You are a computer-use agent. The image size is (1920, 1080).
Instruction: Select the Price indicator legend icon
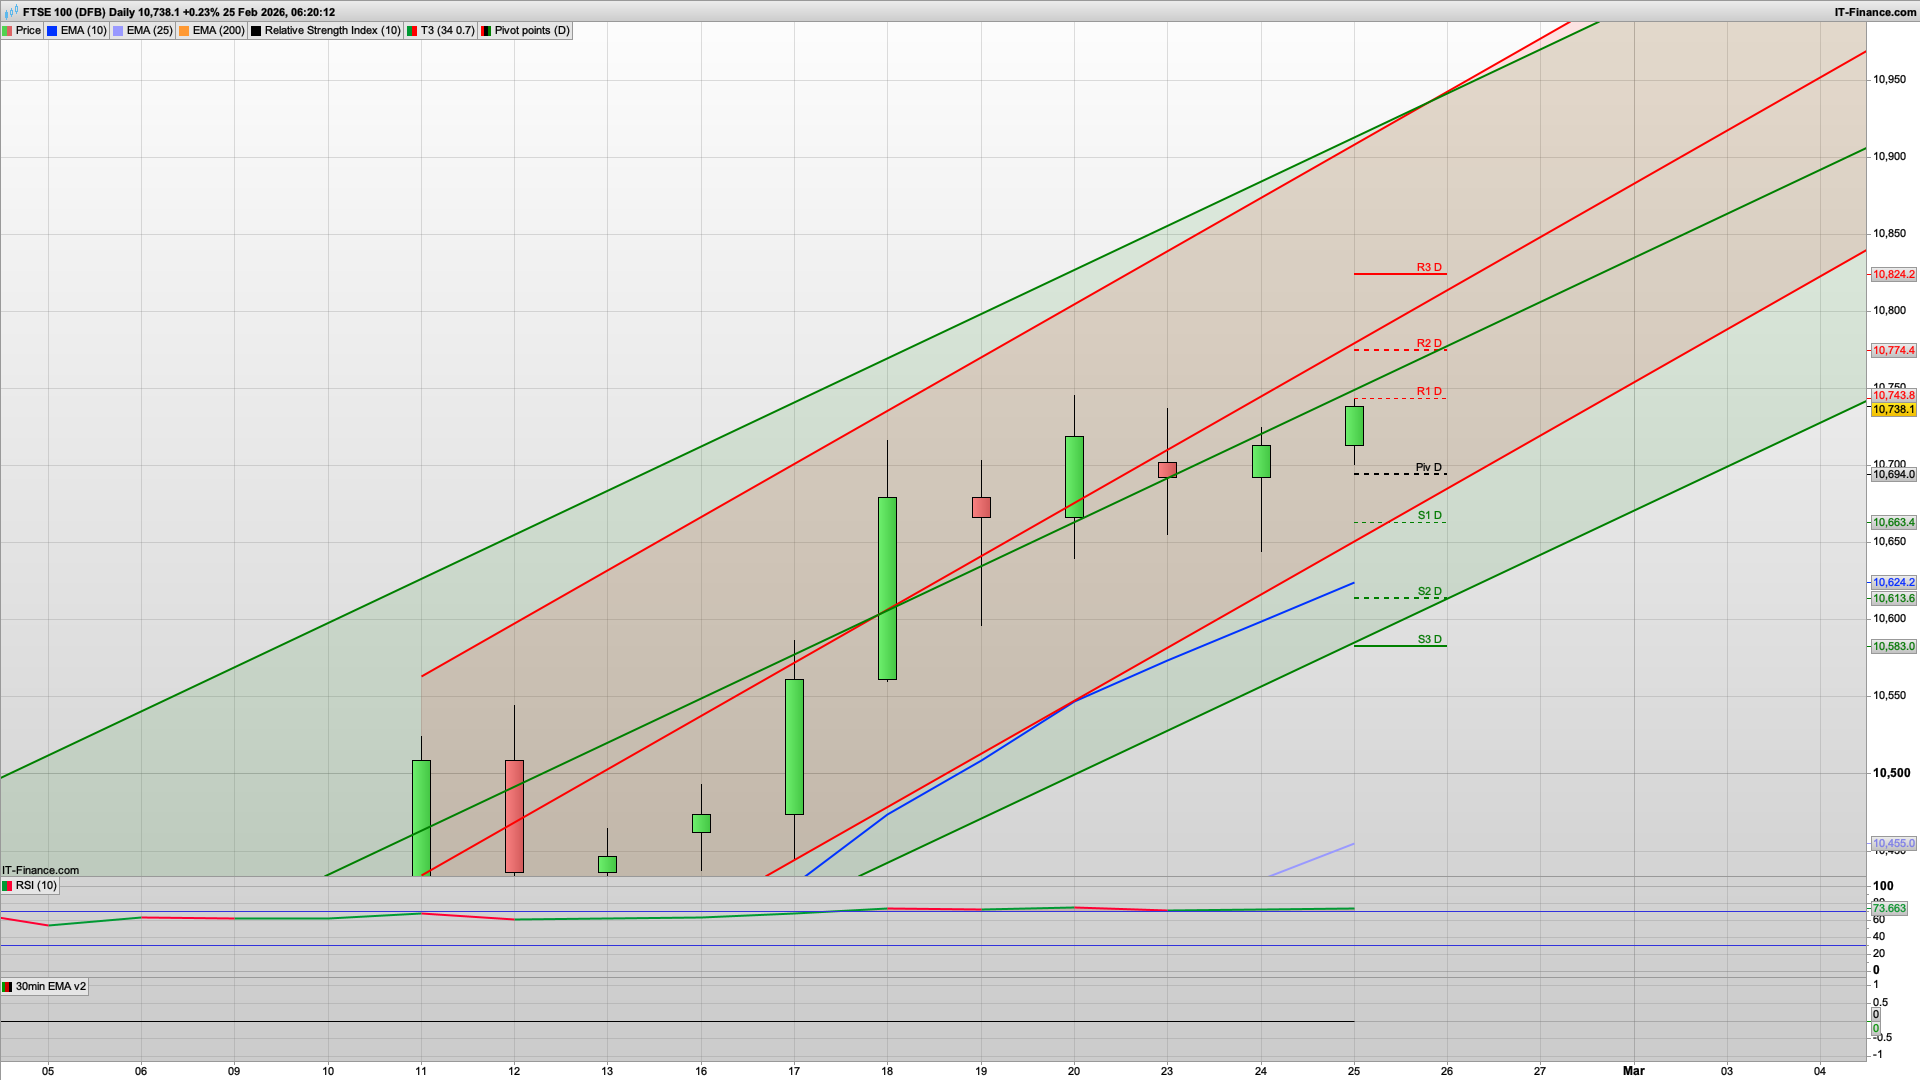click(x=8, y=30)
